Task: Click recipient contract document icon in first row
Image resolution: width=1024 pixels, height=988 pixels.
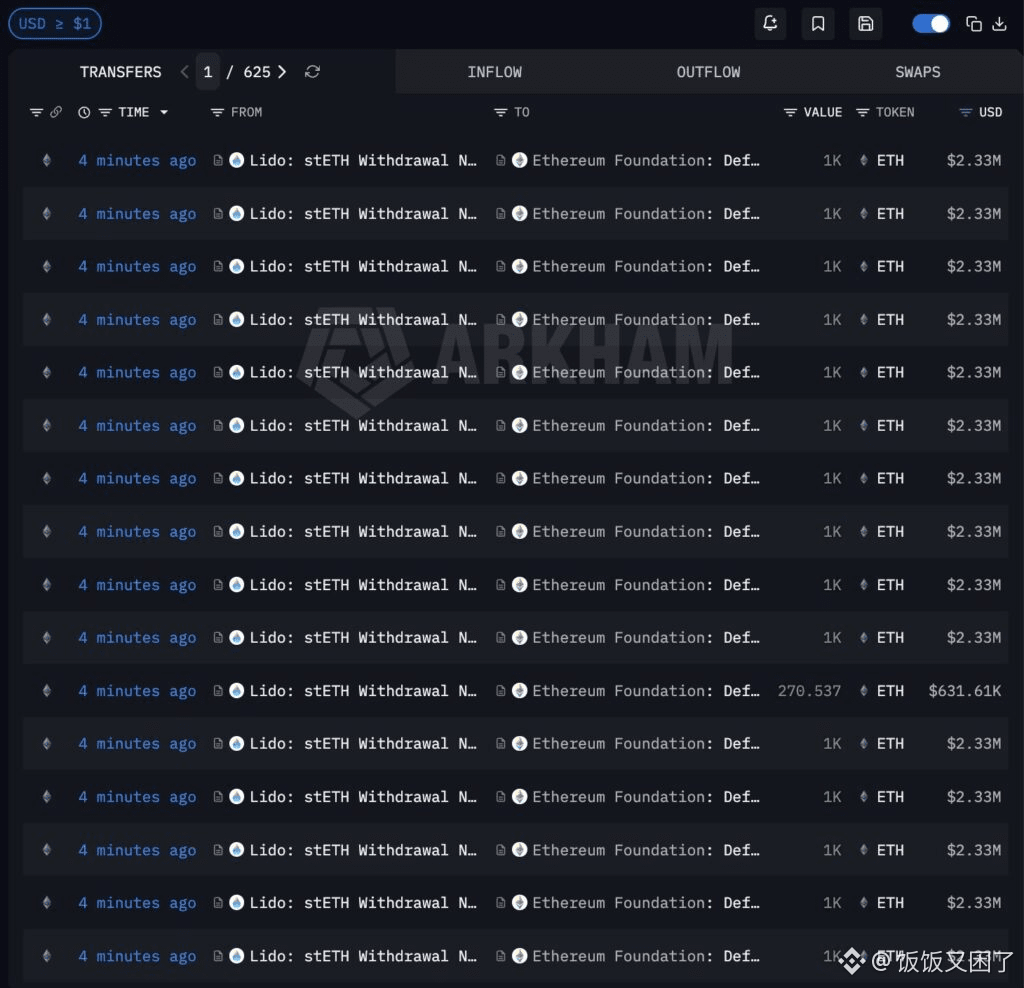Action: (500, 161)
